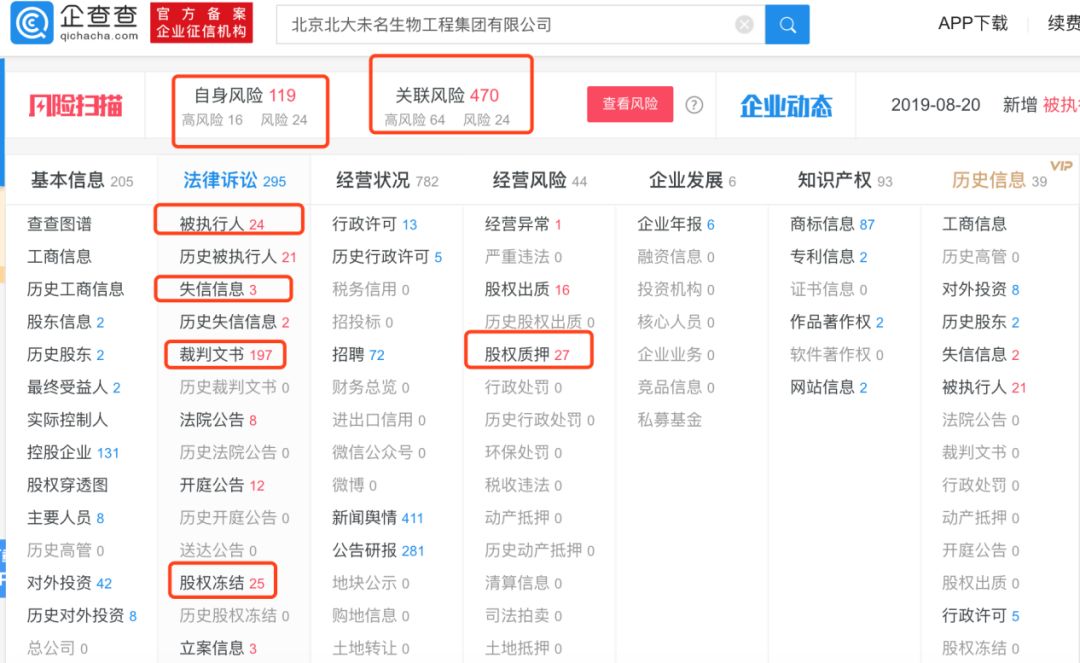This screenshot has width=1080, height=663.
Task: Open 私募基金 entry
Action: coord(669,420)
